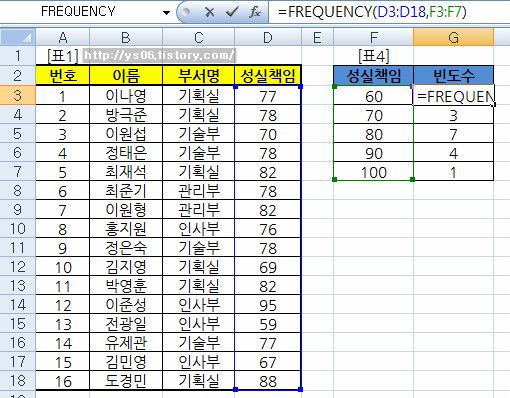
Task: Click bin value 60 in column F
Action: tap(373, 96)
